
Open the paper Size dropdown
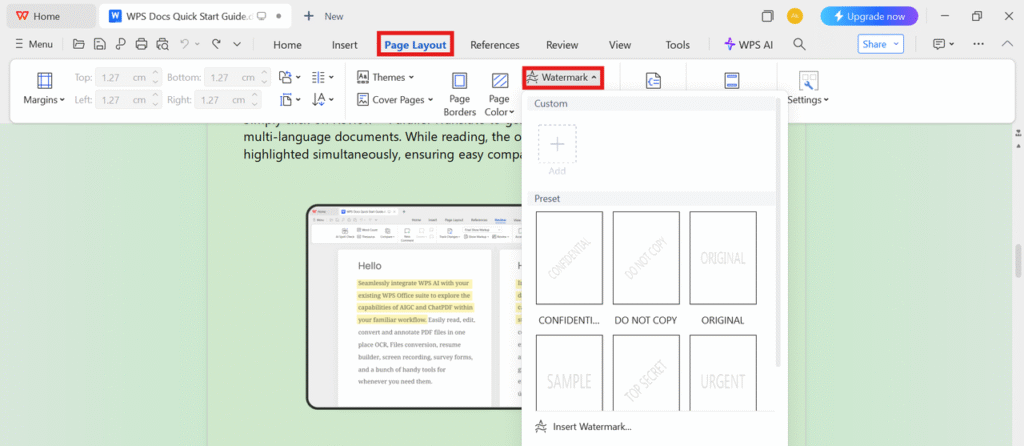(x=289, y=99)
